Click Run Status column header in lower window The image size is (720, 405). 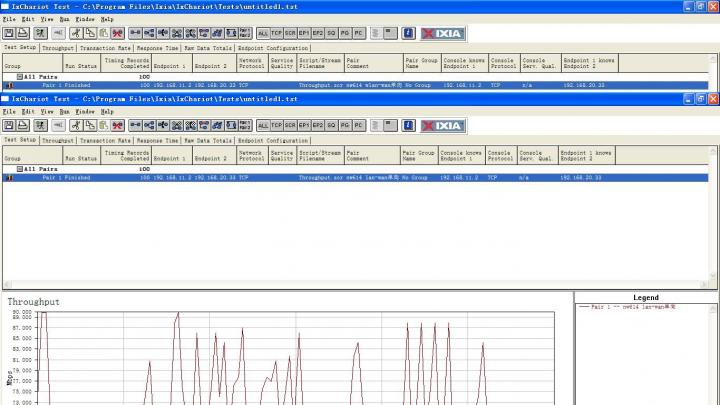tap(81, 155)
